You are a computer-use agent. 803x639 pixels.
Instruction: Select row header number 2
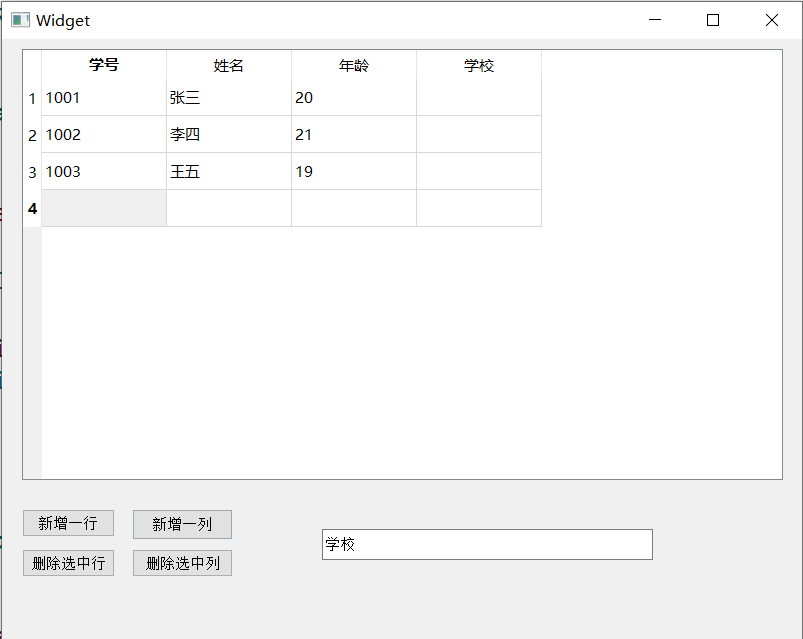[32, 135]
